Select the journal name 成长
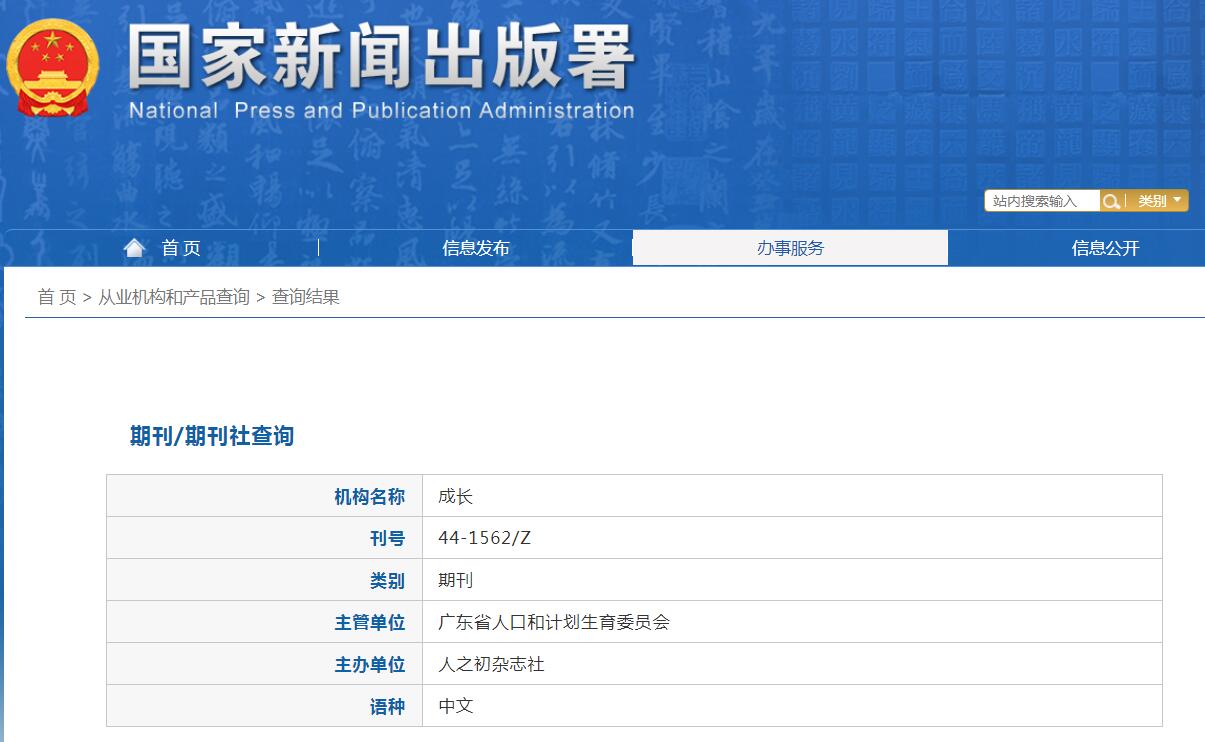 click(453, 495)
